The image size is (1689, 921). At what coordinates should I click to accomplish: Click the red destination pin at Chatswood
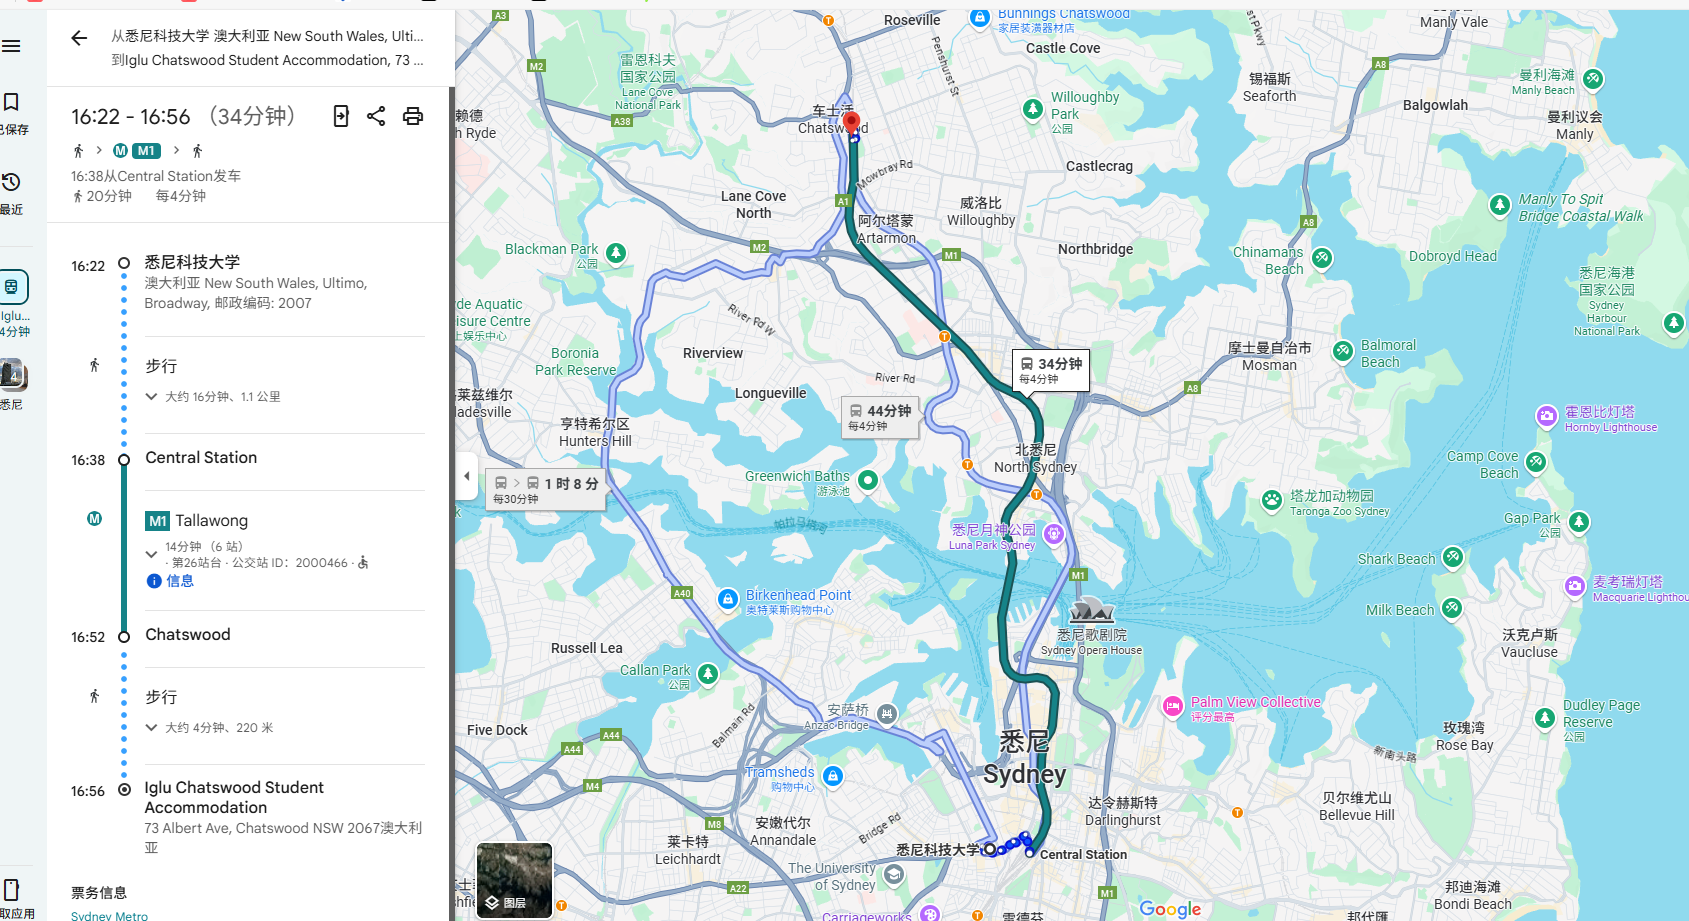851,123
